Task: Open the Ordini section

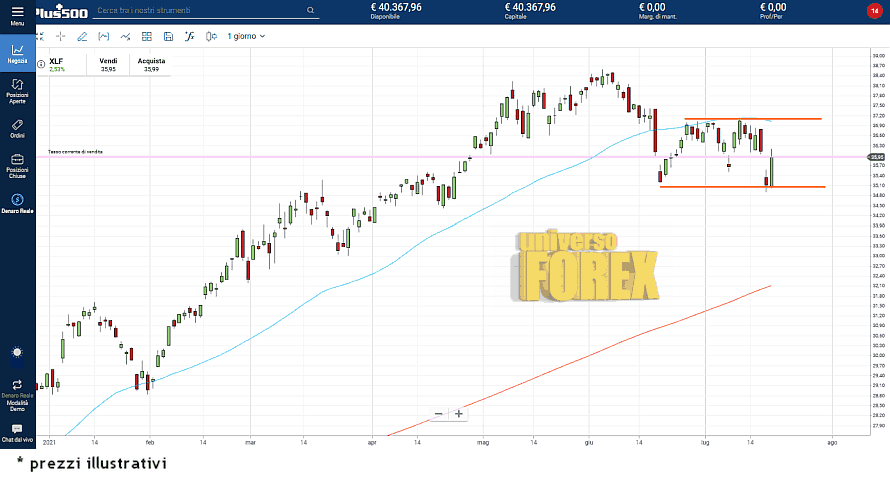Action: pyautogui.click(x=17, y=128)
